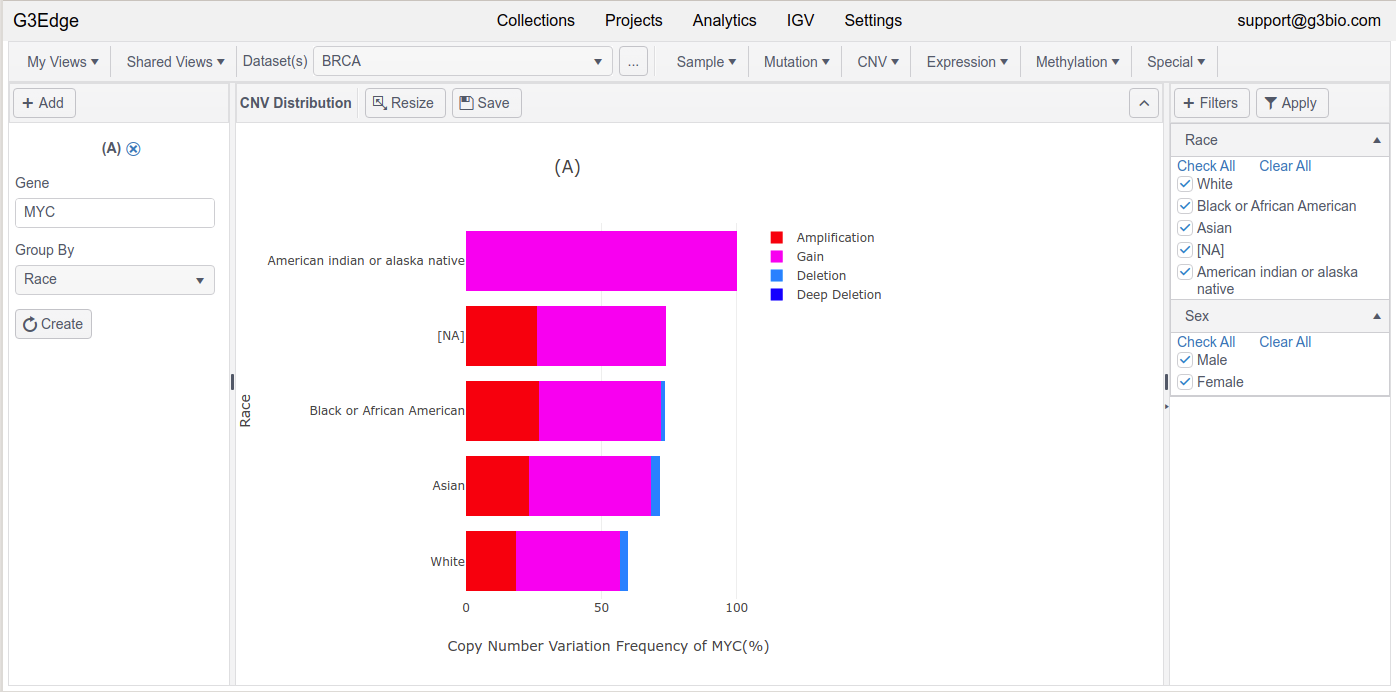Save the CNV Distribution chart
Viewport: 1396px width, 692px height.
point(487,103)
